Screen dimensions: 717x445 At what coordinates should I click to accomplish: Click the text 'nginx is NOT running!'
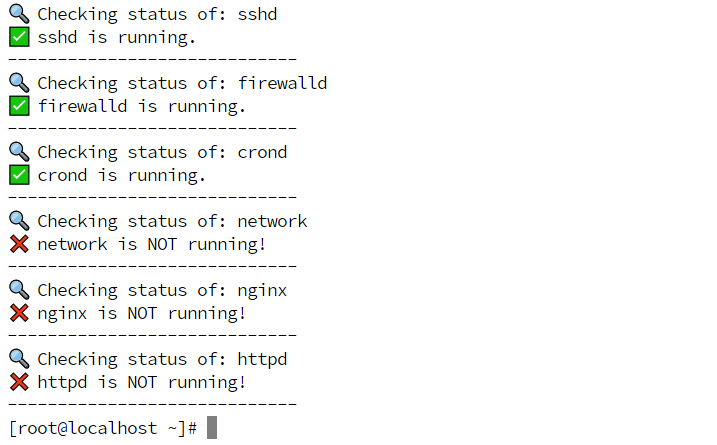(x=141, y=313)
